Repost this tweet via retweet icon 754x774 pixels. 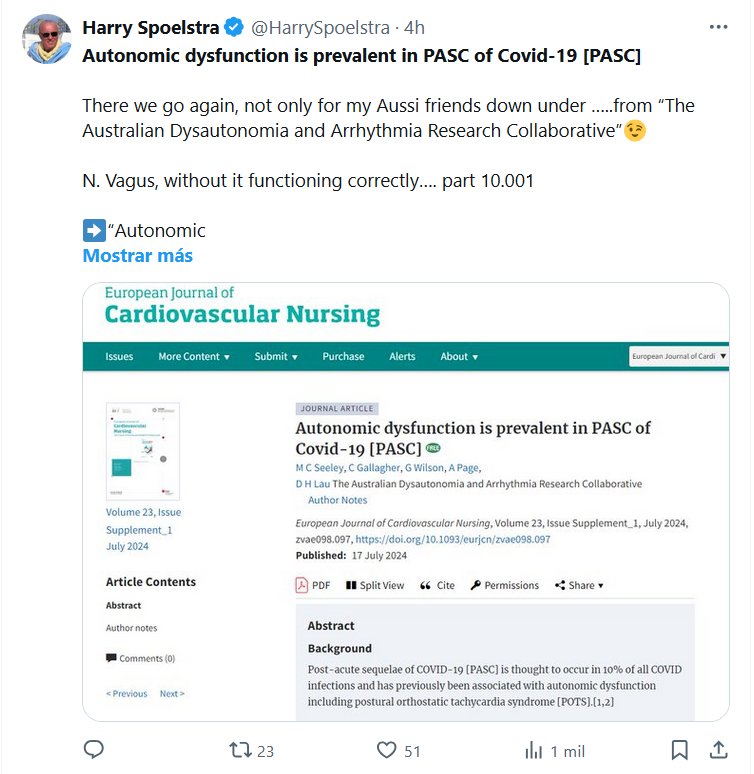click(240, 750)
